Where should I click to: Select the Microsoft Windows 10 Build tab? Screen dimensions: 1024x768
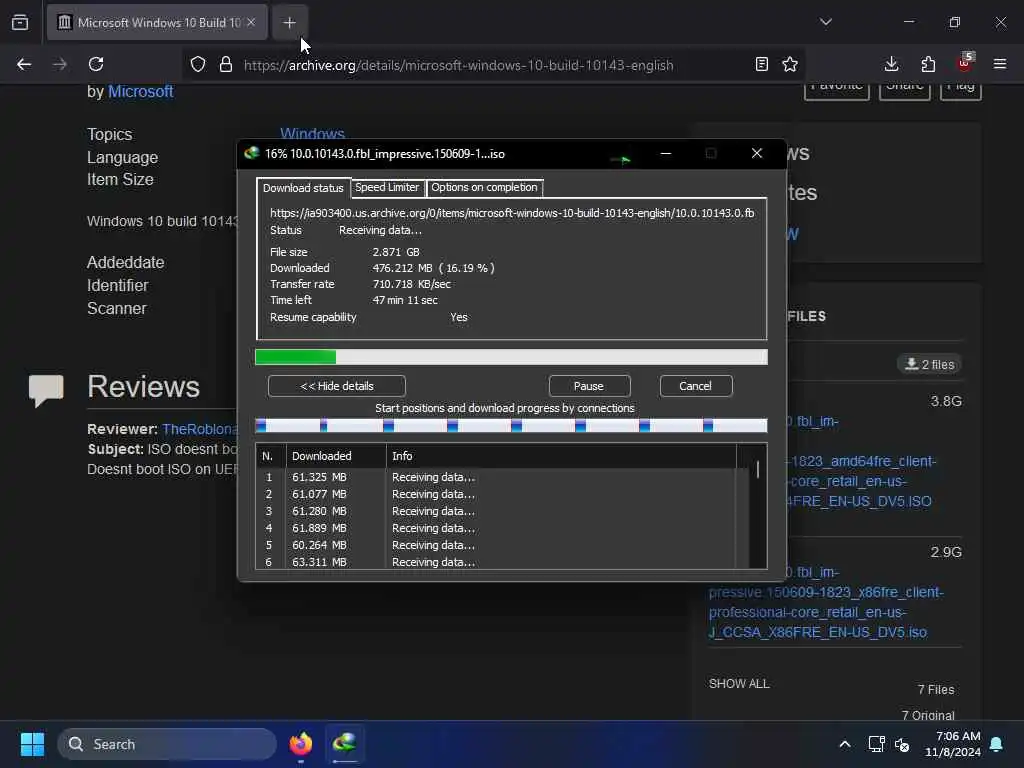pyautogui.click(x=157, y=22)
